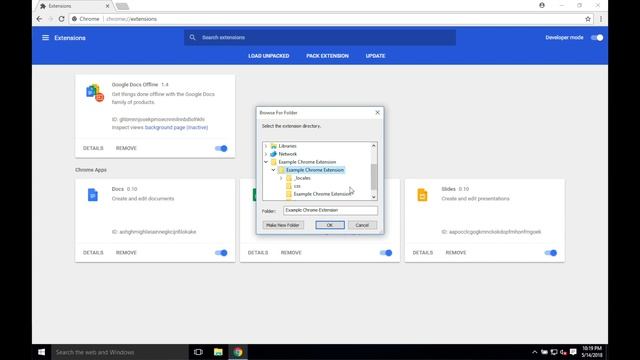Open the volume icon in system tray
The height and width of the screenshot is (360, 640).
(563, 352)
